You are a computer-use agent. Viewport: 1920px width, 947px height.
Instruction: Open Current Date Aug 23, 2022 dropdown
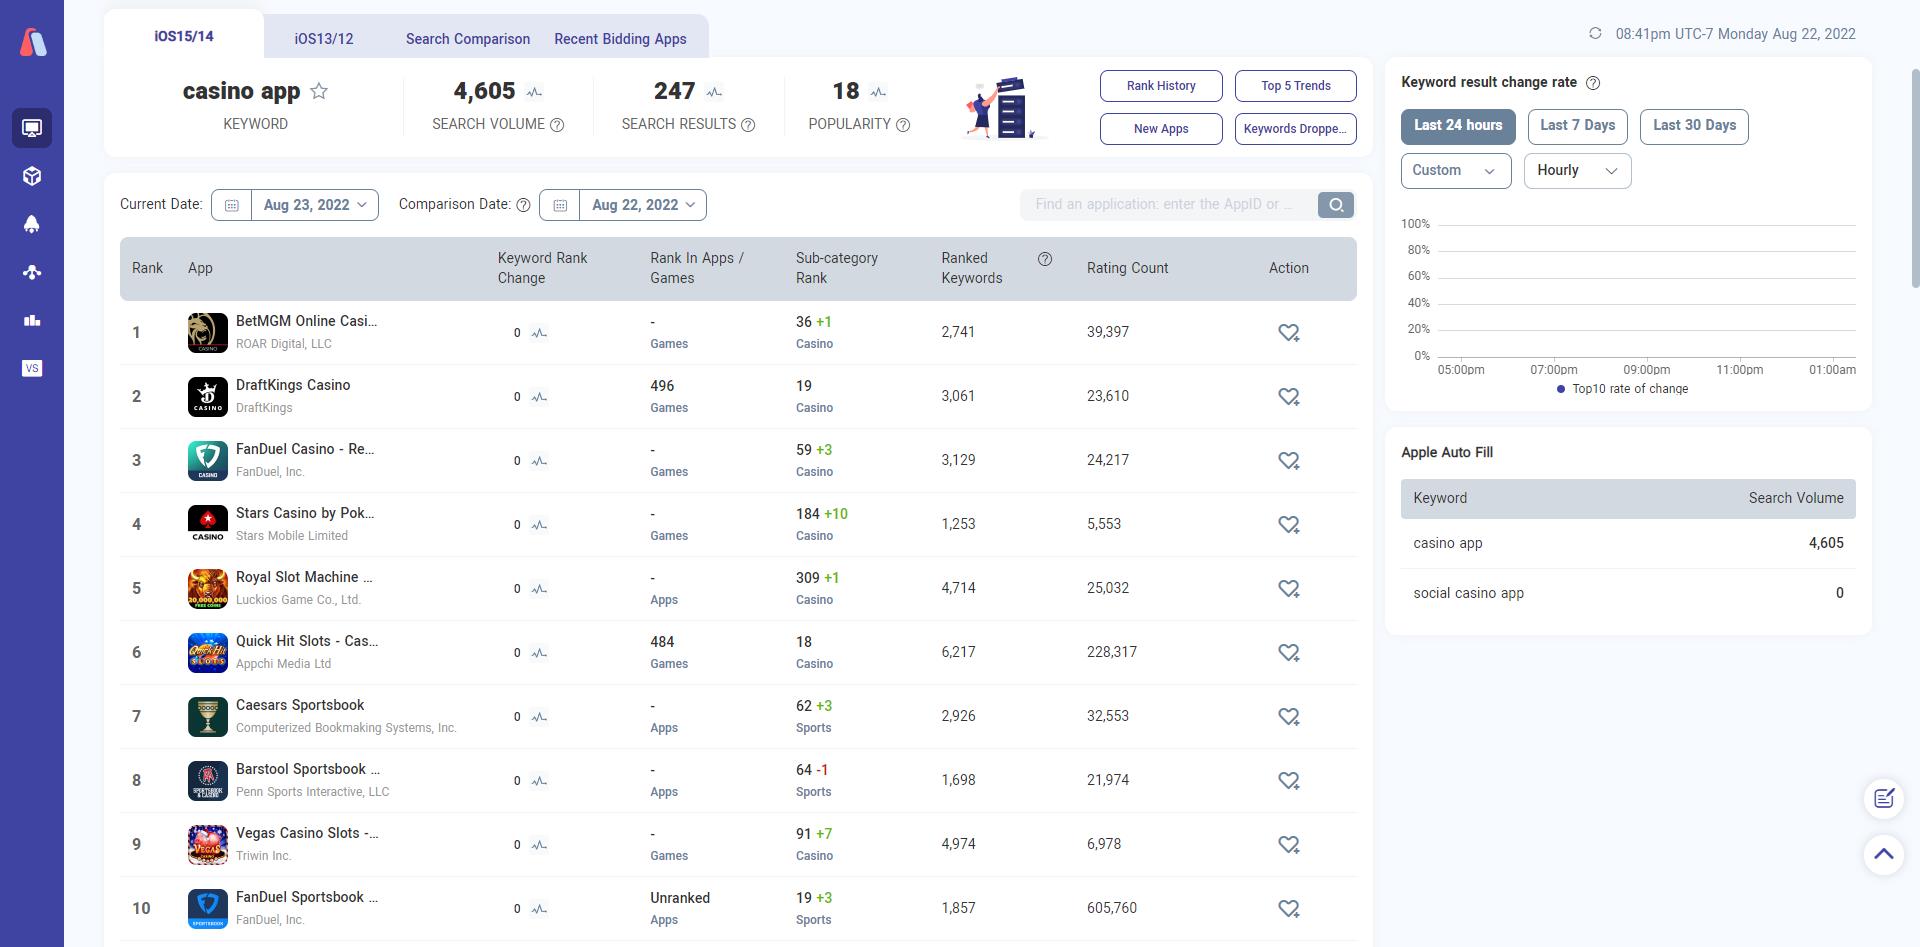tap(315, 205)
